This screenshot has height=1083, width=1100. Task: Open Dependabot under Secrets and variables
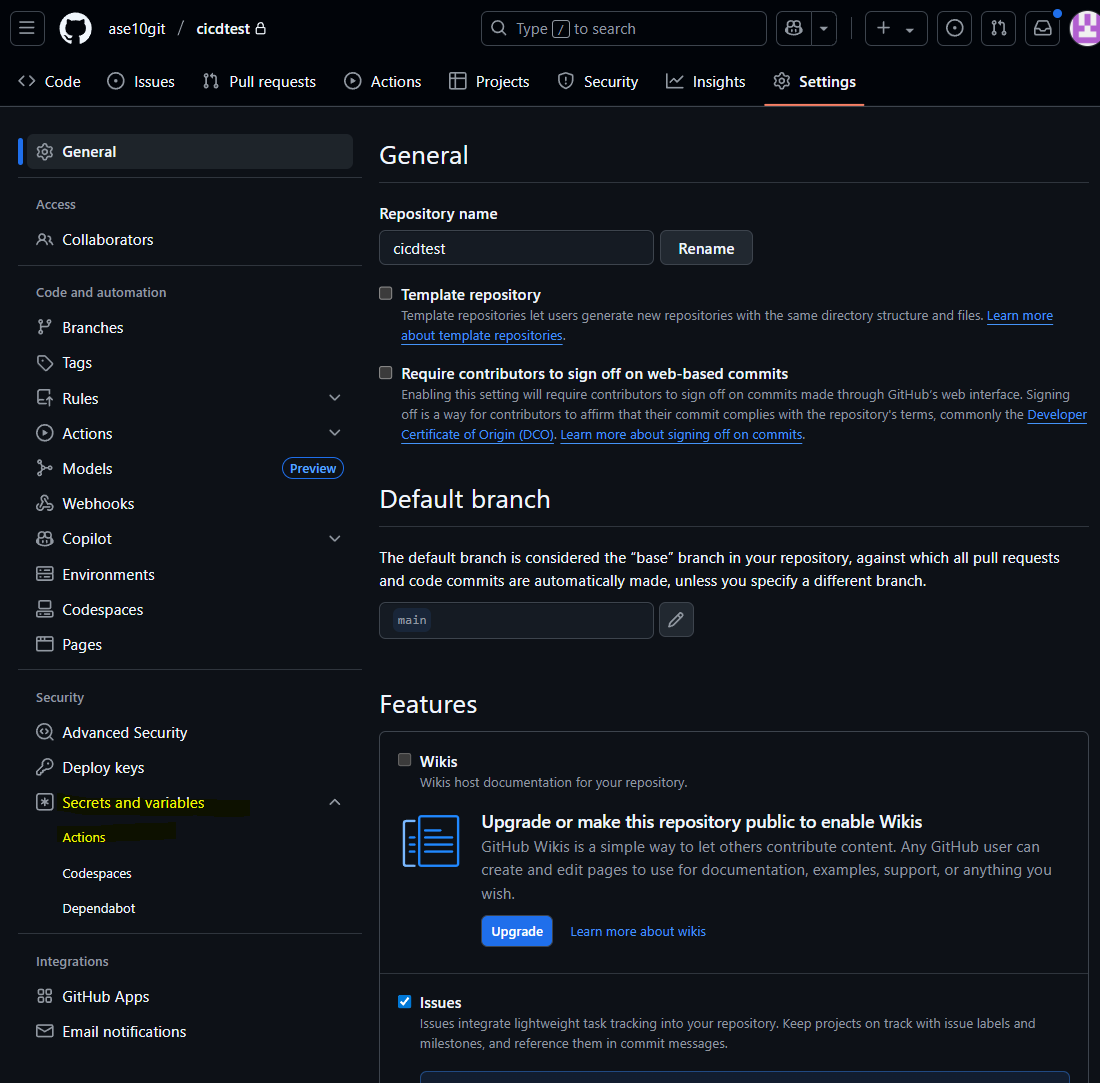pyautogui.click(x=99, y=908)
